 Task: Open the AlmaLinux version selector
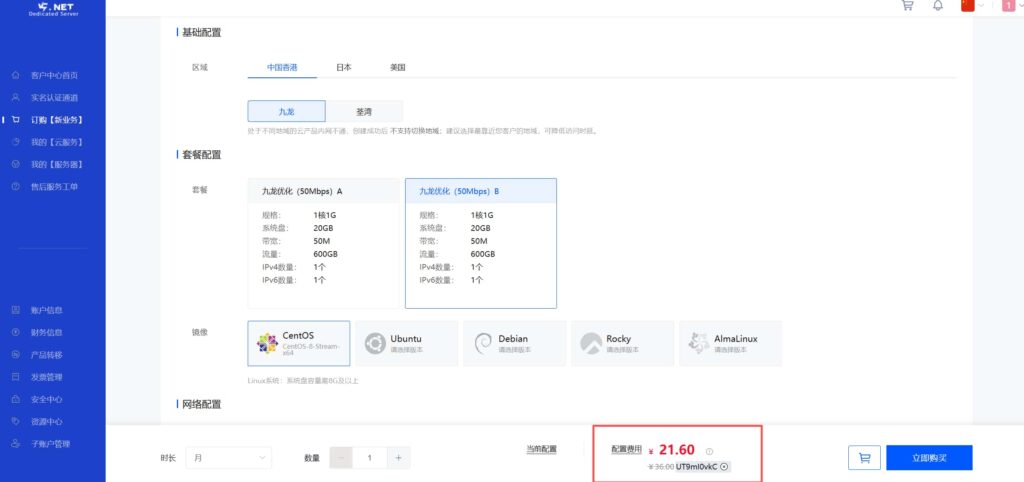click(730, 343)
